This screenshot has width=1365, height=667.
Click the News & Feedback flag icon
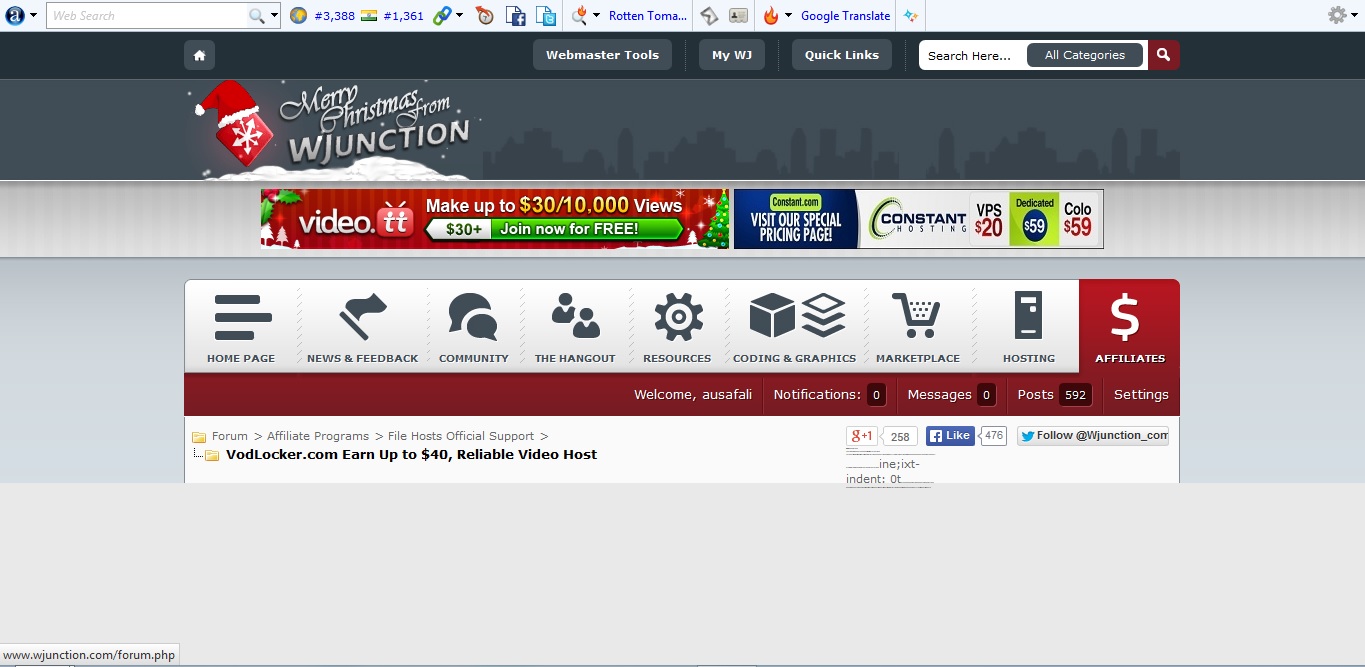click(362, 318)
